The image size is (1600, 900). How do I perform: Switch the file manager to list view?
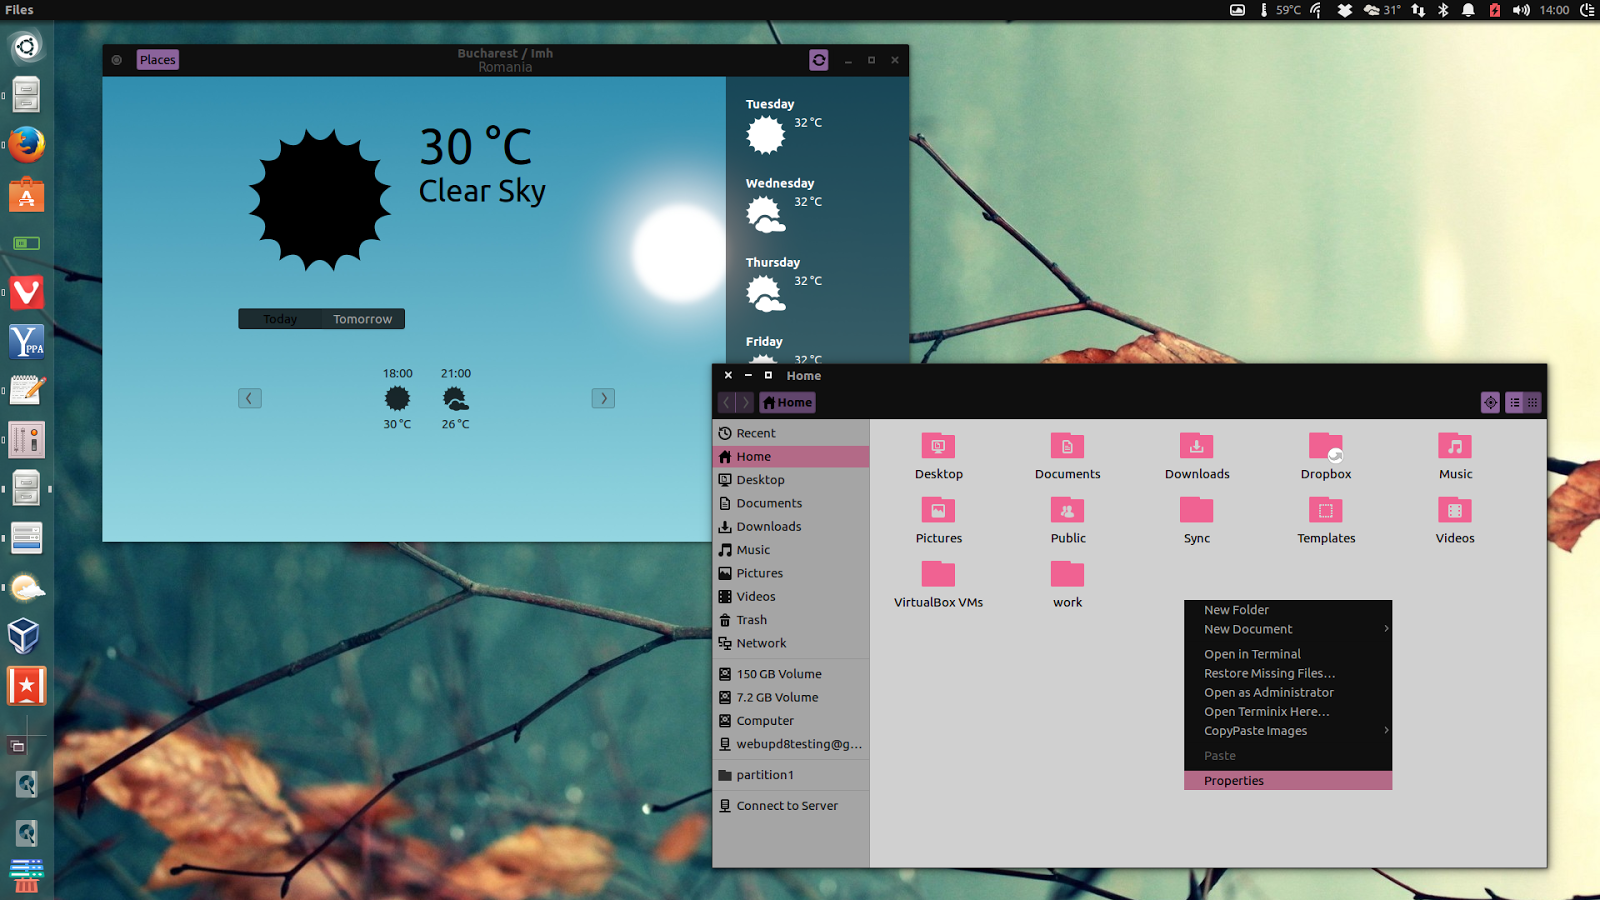click(x=1515, y=402)
